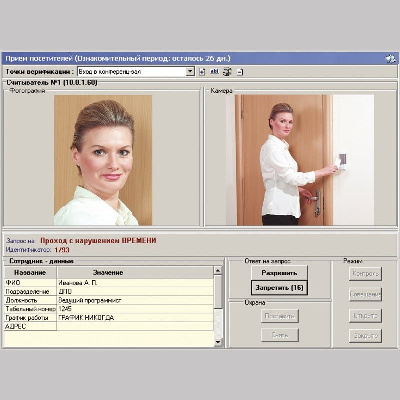
Task: Click the plus icon beside verification points dropdown
Action: point(202,72)
